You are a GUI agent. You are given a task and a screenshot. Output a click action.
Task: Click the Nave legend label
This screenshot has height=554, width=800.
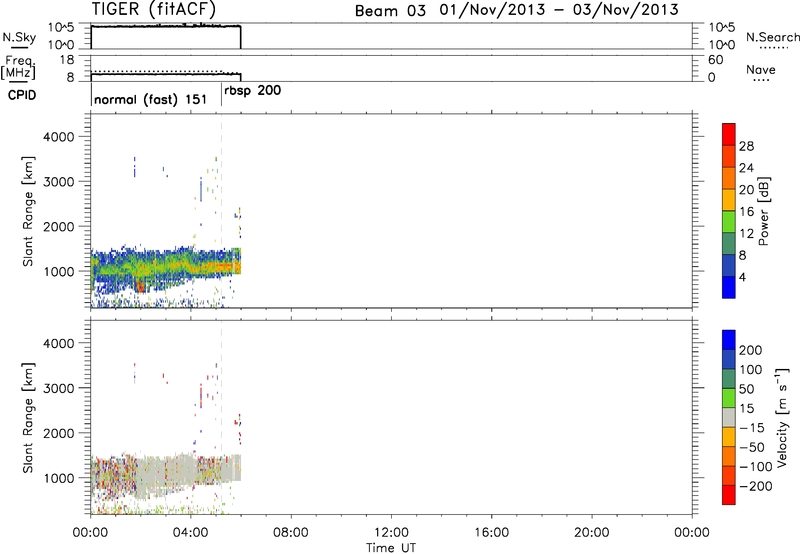tap(761, 70)
